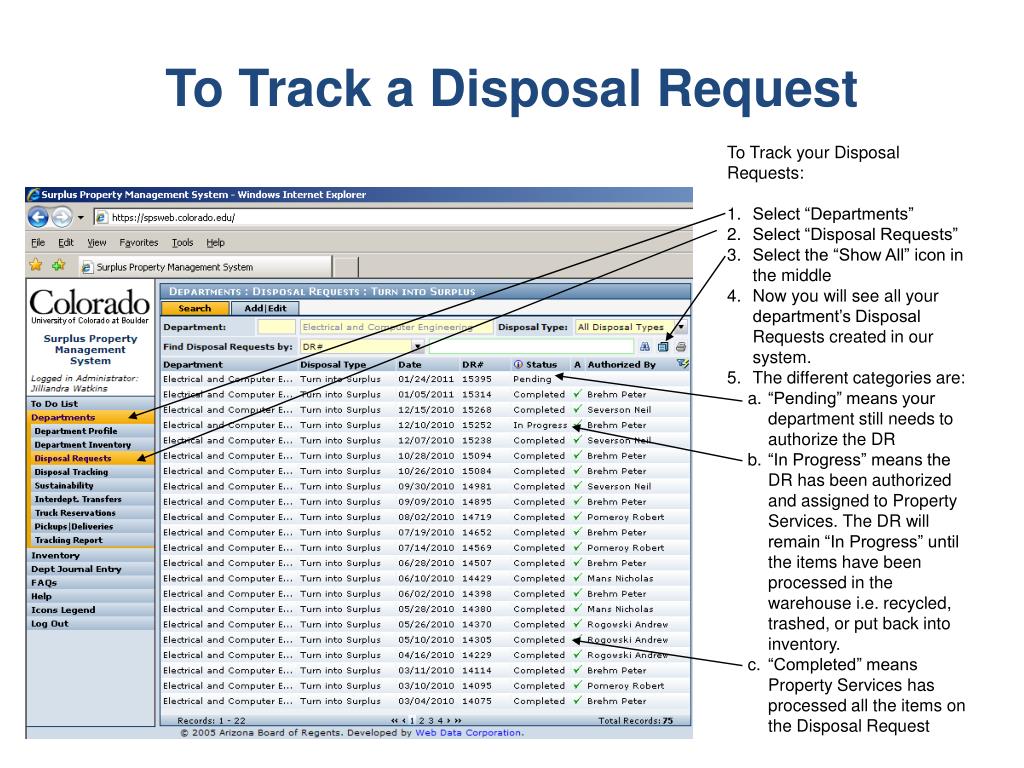The image size is (1024, 768).
Task: Click the browser address bar
Action: coord(392,217)
